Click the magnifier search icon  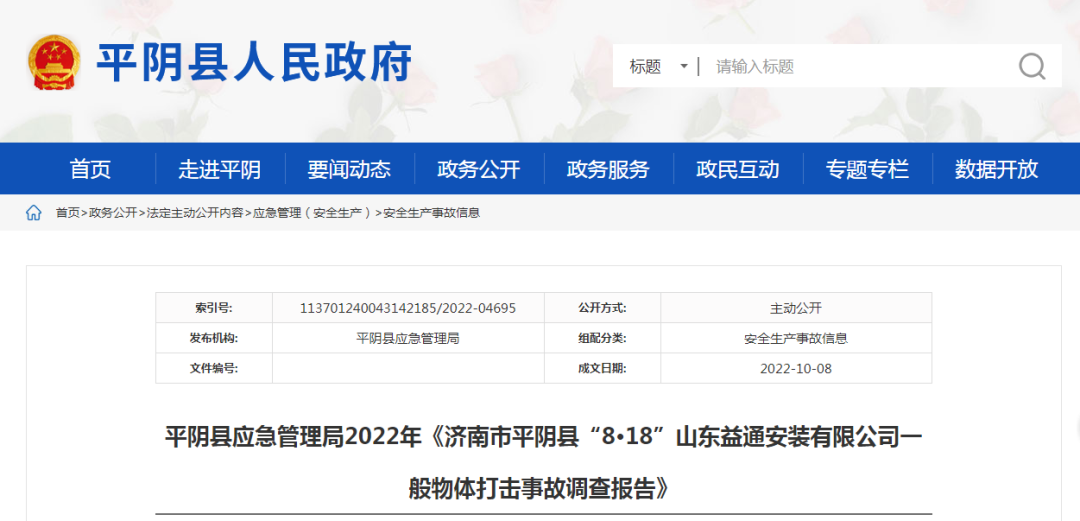pos(1032,67)
